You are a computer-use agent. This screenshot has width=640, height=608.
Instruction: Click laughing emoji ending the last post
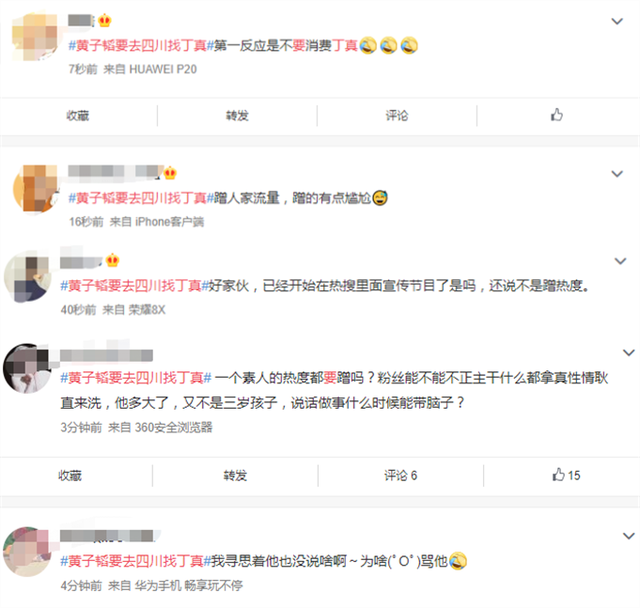[458, 561]
